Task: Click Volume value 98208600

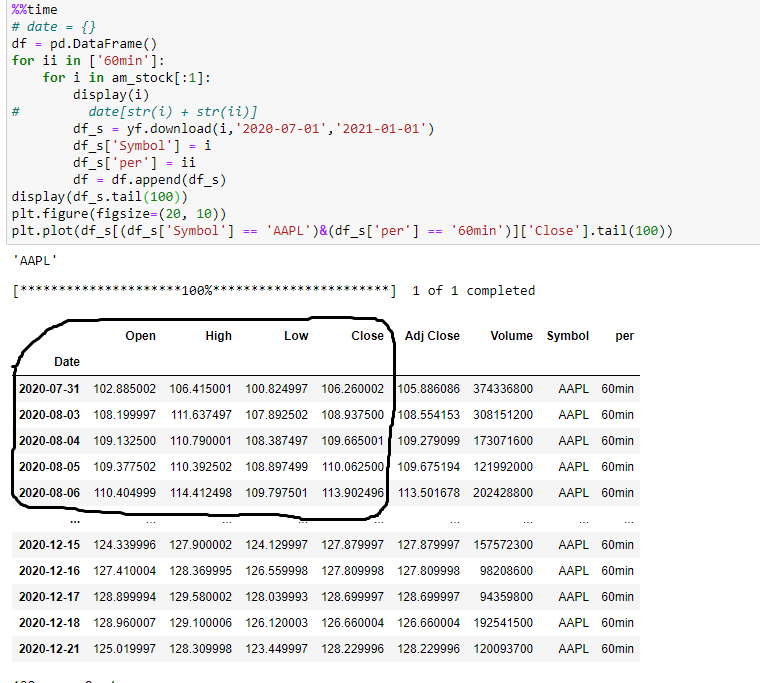Action: (x=506, y=571)
